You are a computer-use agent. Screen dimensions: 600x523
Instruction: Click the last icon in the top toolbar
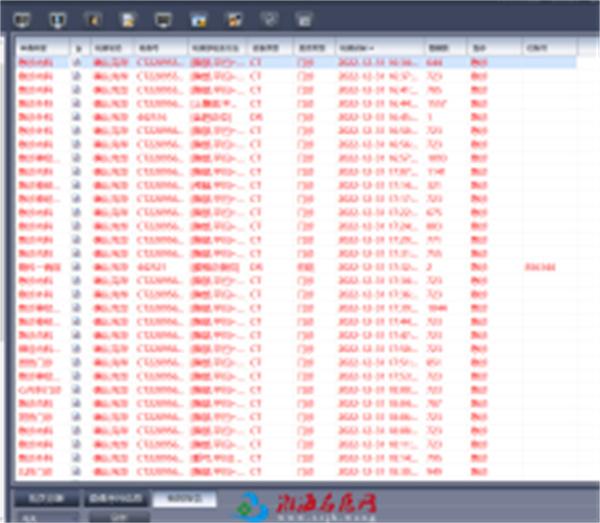[x=304, y=19]
